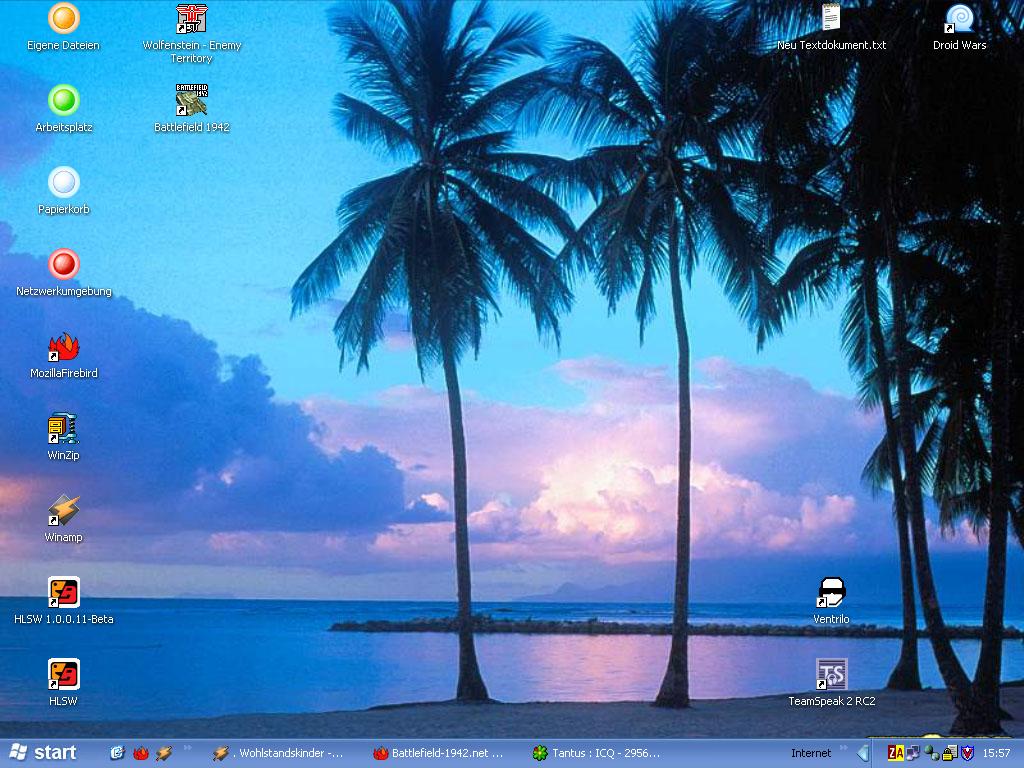Click the Papierkorb recycle bin icon
This screenshot has width=1024, height=768.
pos(64,183)
